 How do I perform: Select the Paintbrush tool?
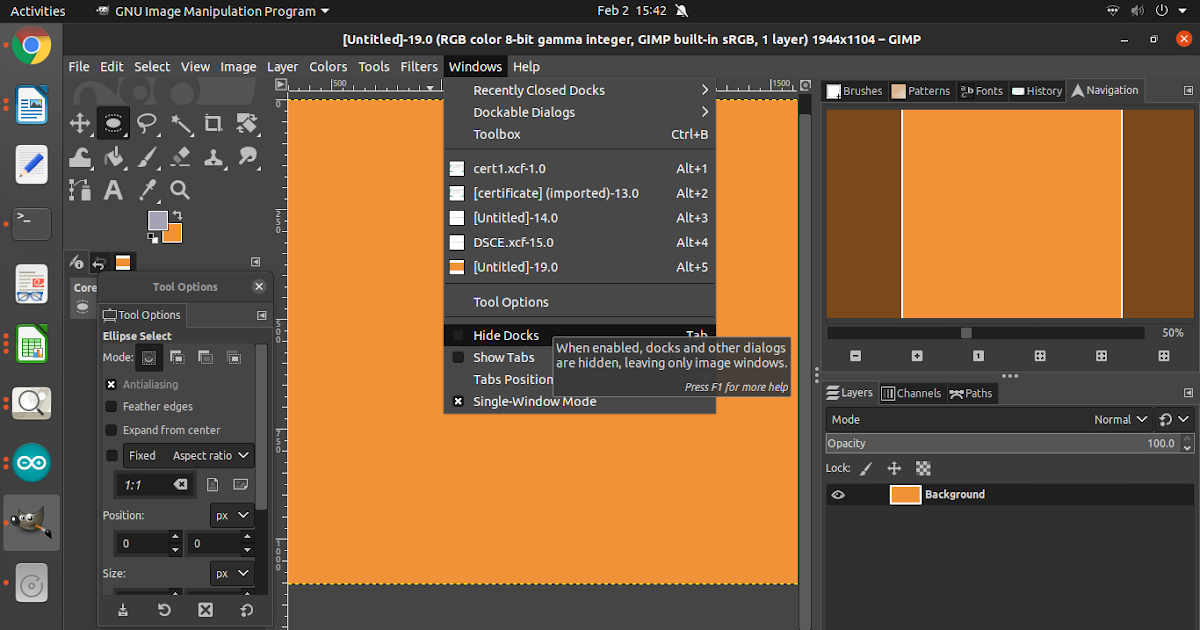pos(149,157)
